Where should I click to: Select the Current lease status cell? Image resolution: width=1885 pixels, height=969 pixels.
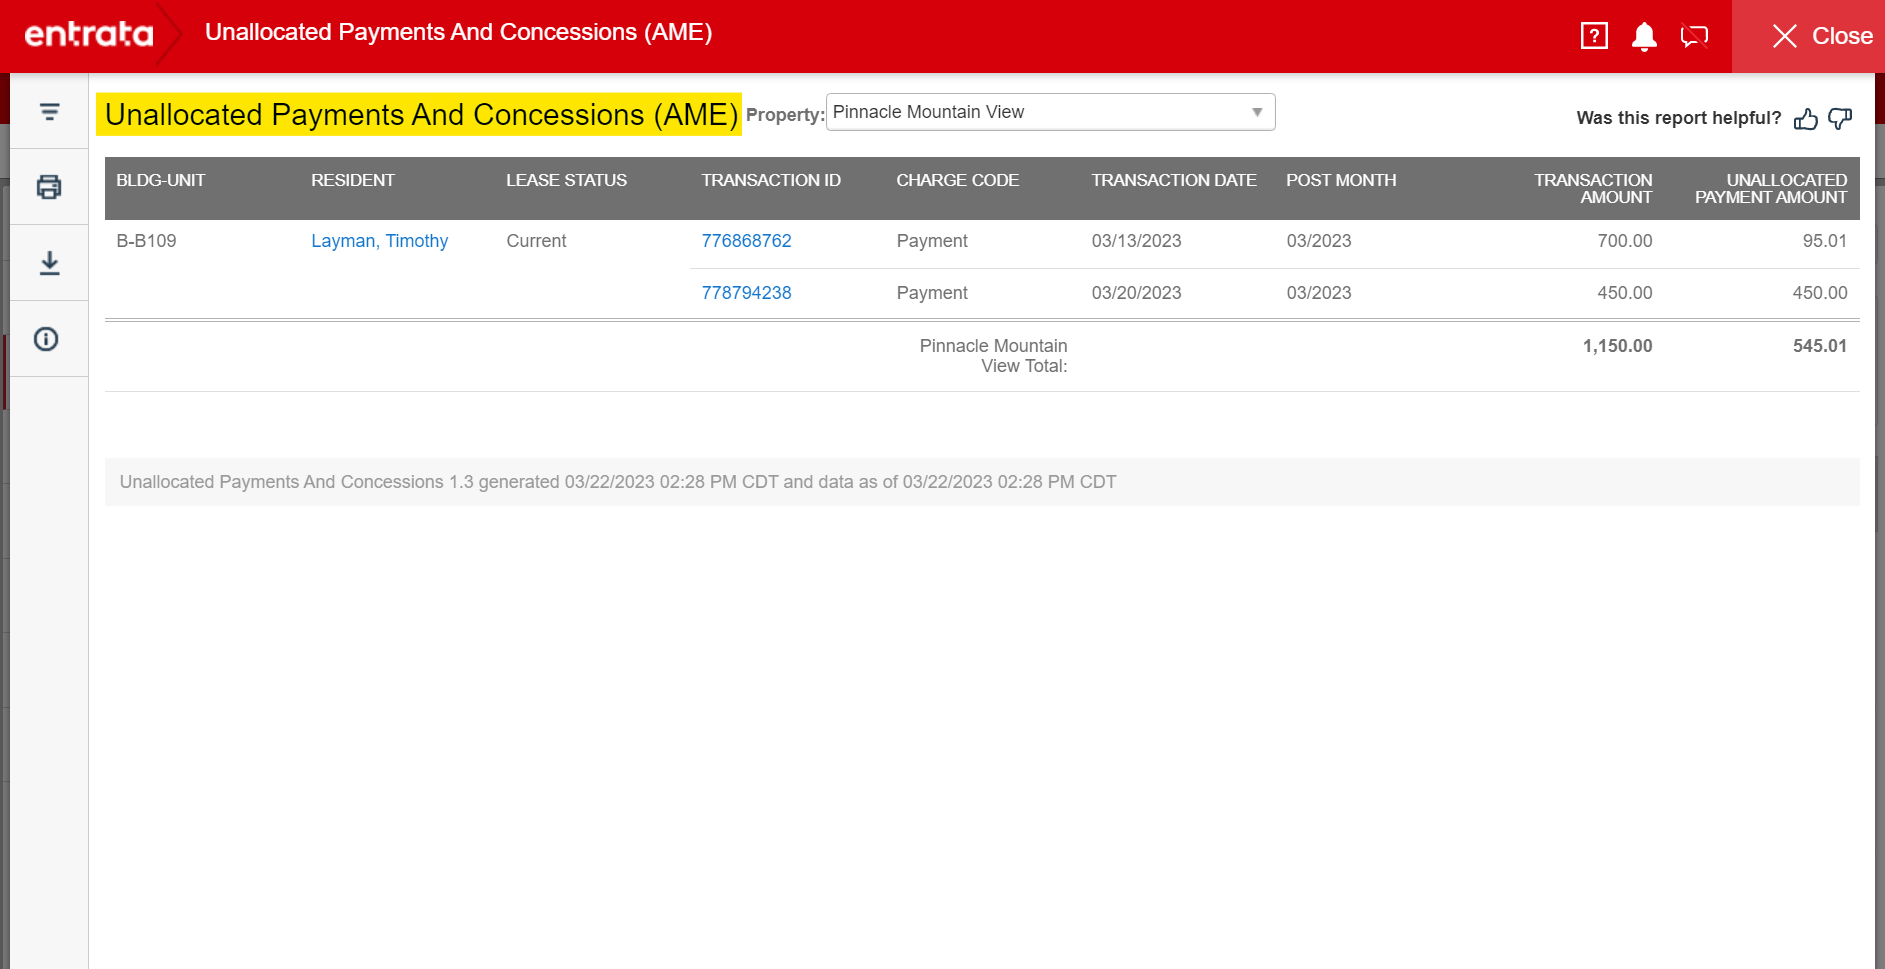click(536, 241)
